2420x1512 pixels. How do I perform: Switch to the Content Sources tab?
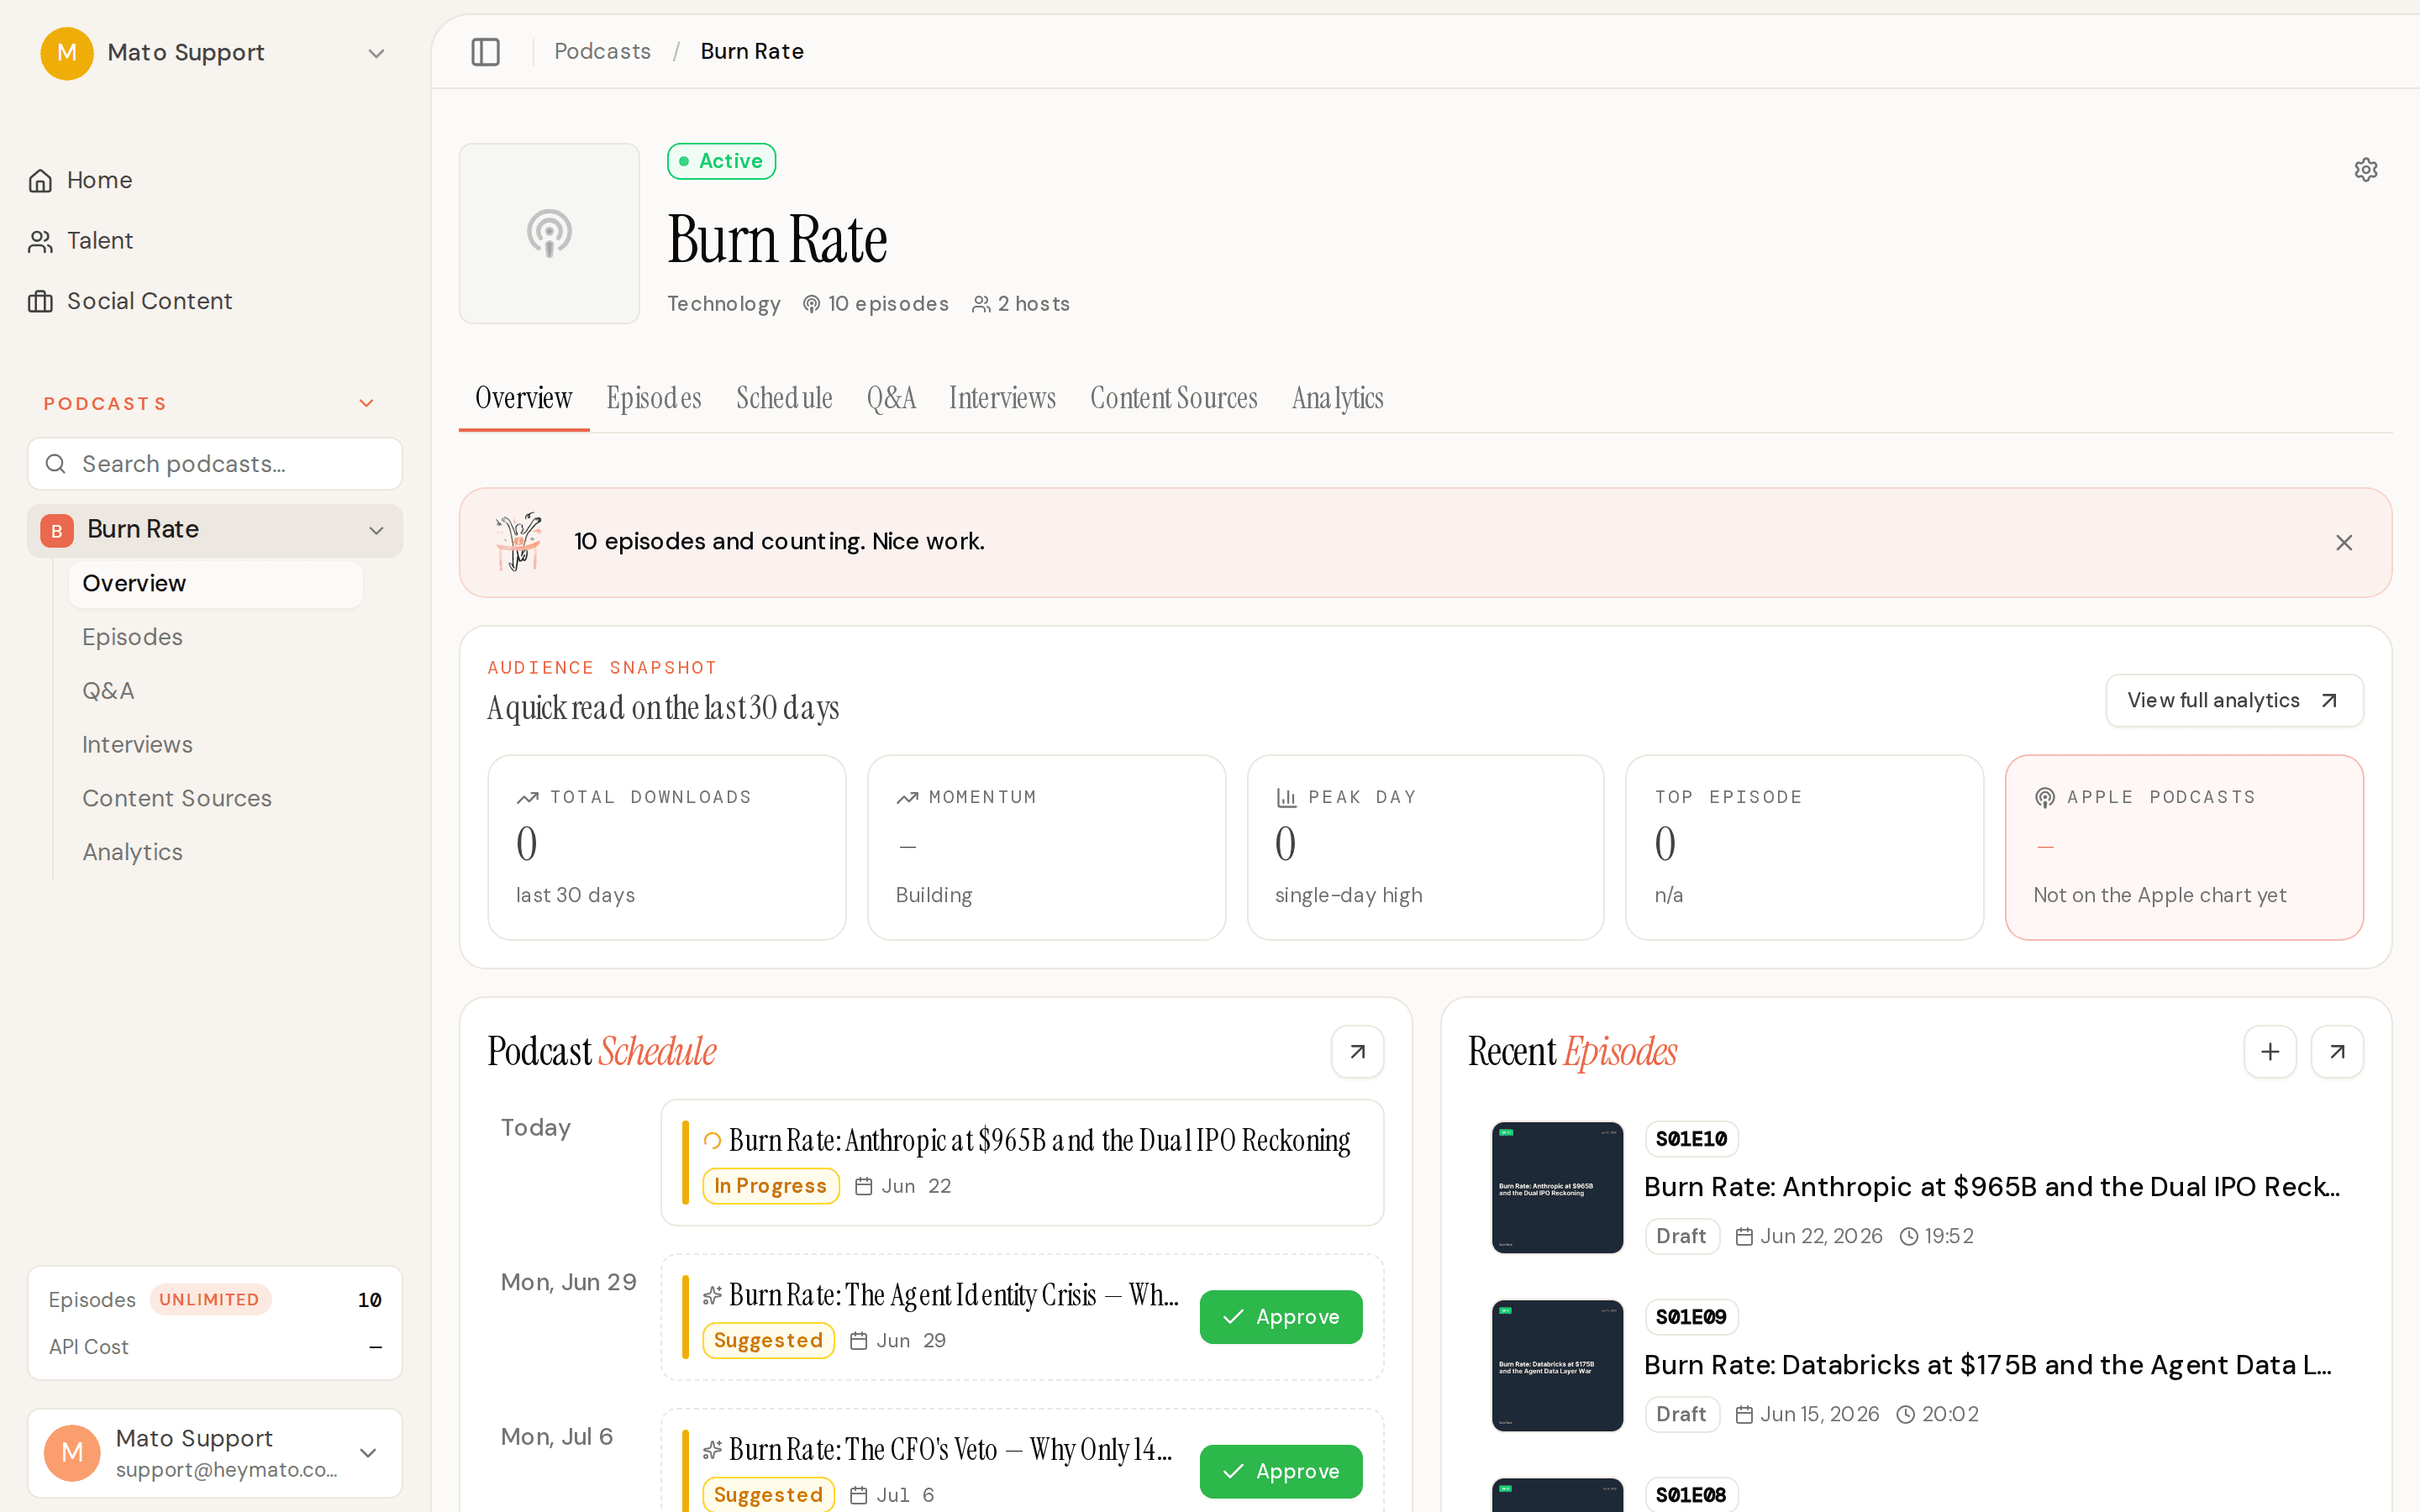click(1174, 398)
